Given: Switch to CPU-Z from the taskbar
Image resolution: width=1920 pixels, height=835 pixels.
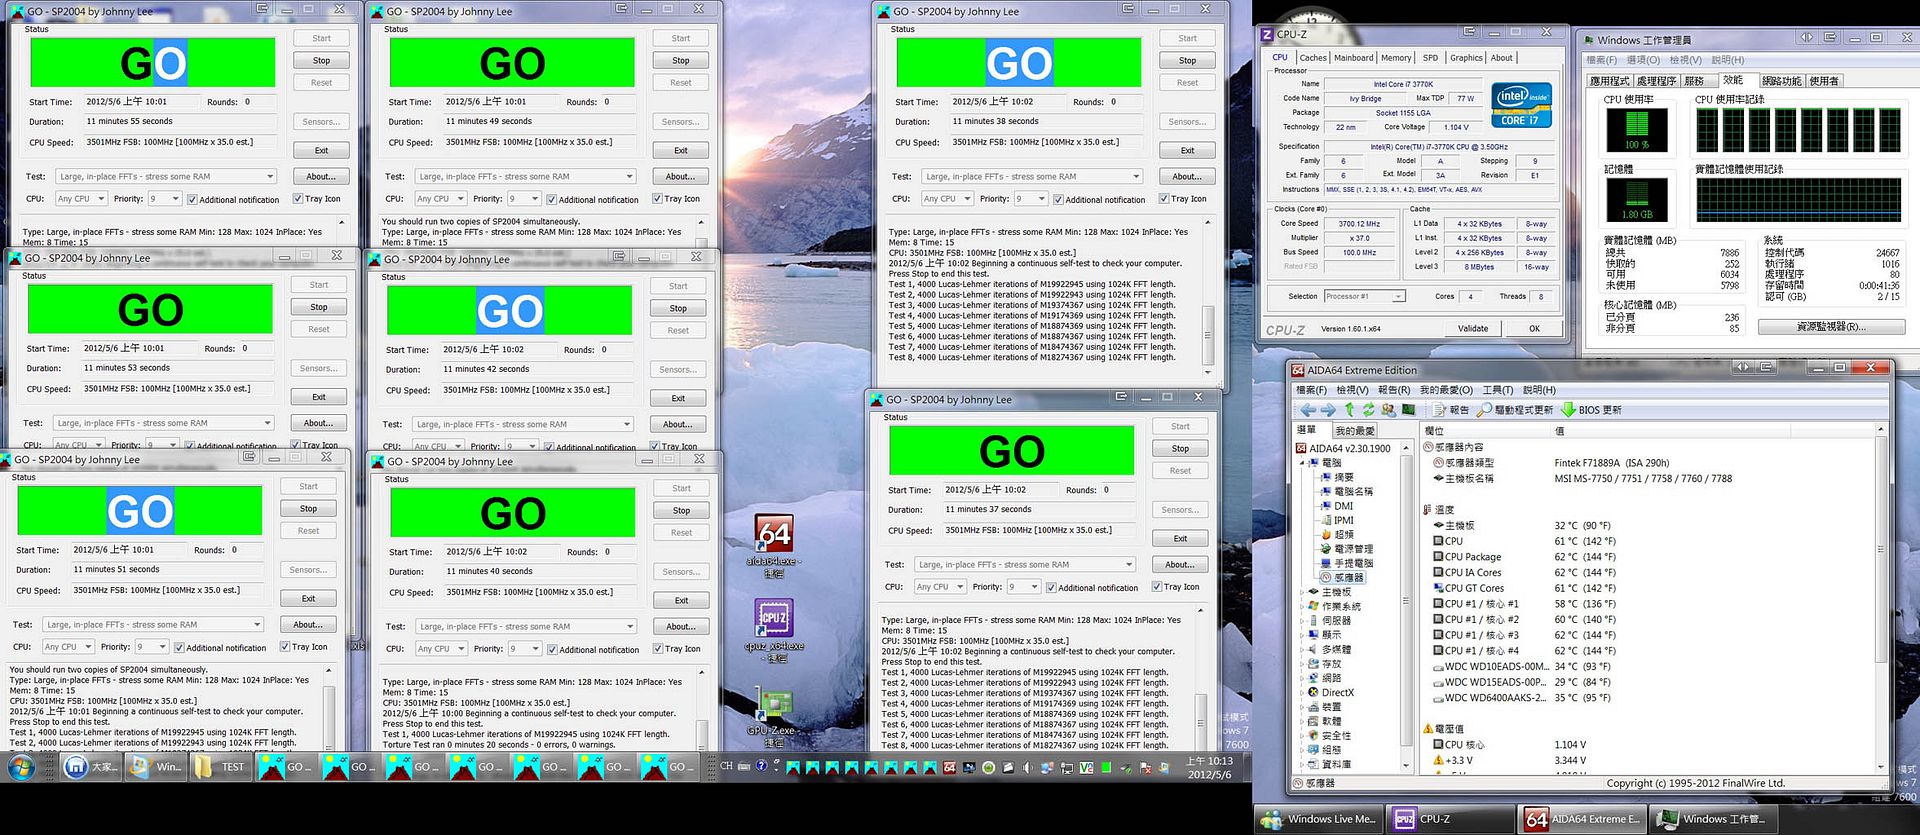Looking at the screenshot, I should pos(1450,819).
